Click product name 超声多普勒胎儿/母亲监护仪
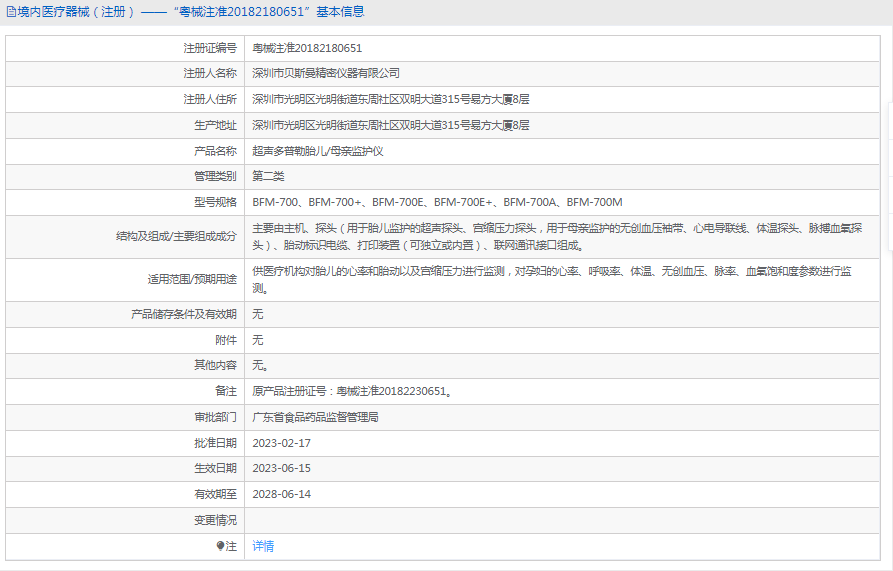 coord(318,151)
